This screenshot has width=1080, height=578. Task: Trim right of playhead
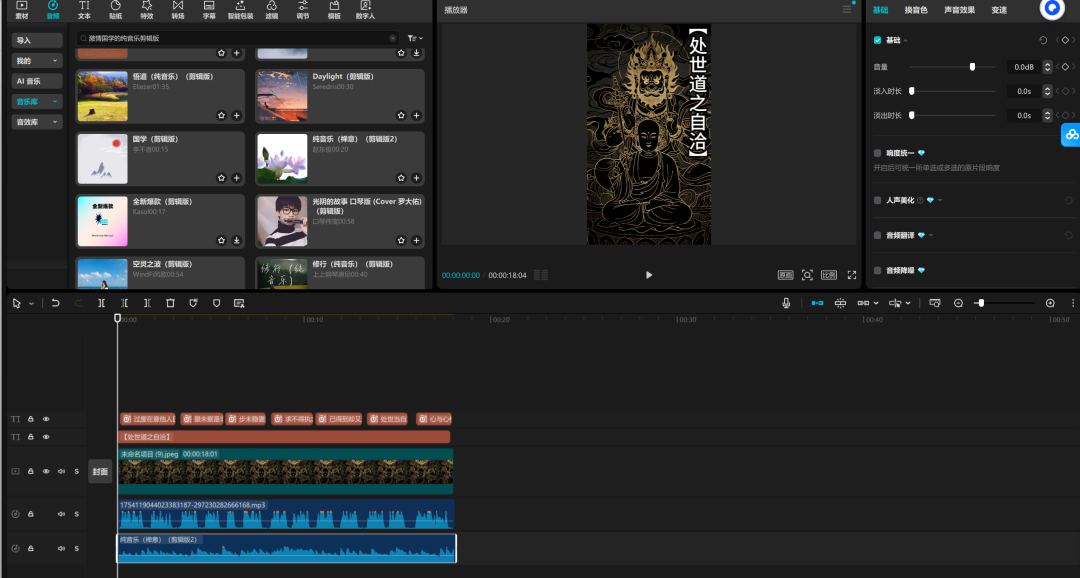tap(147, 303)
